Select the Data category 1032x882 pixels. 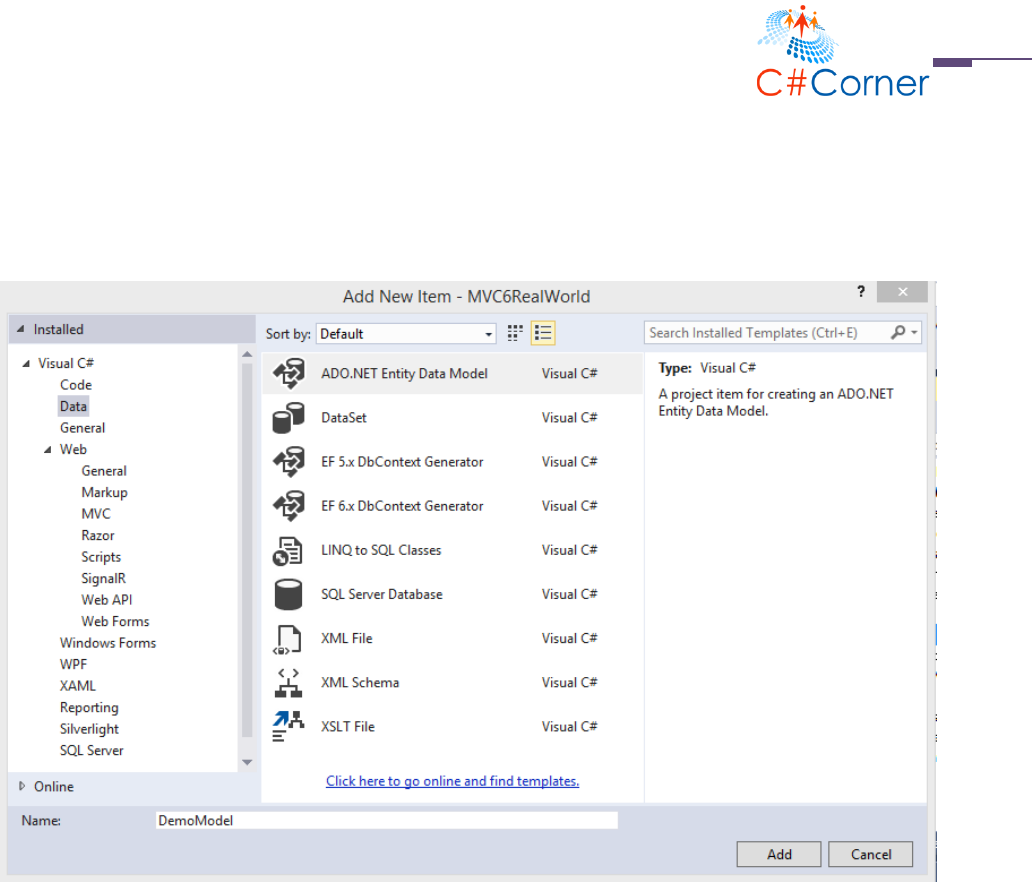pyautogui.click(x=73, y=406)
